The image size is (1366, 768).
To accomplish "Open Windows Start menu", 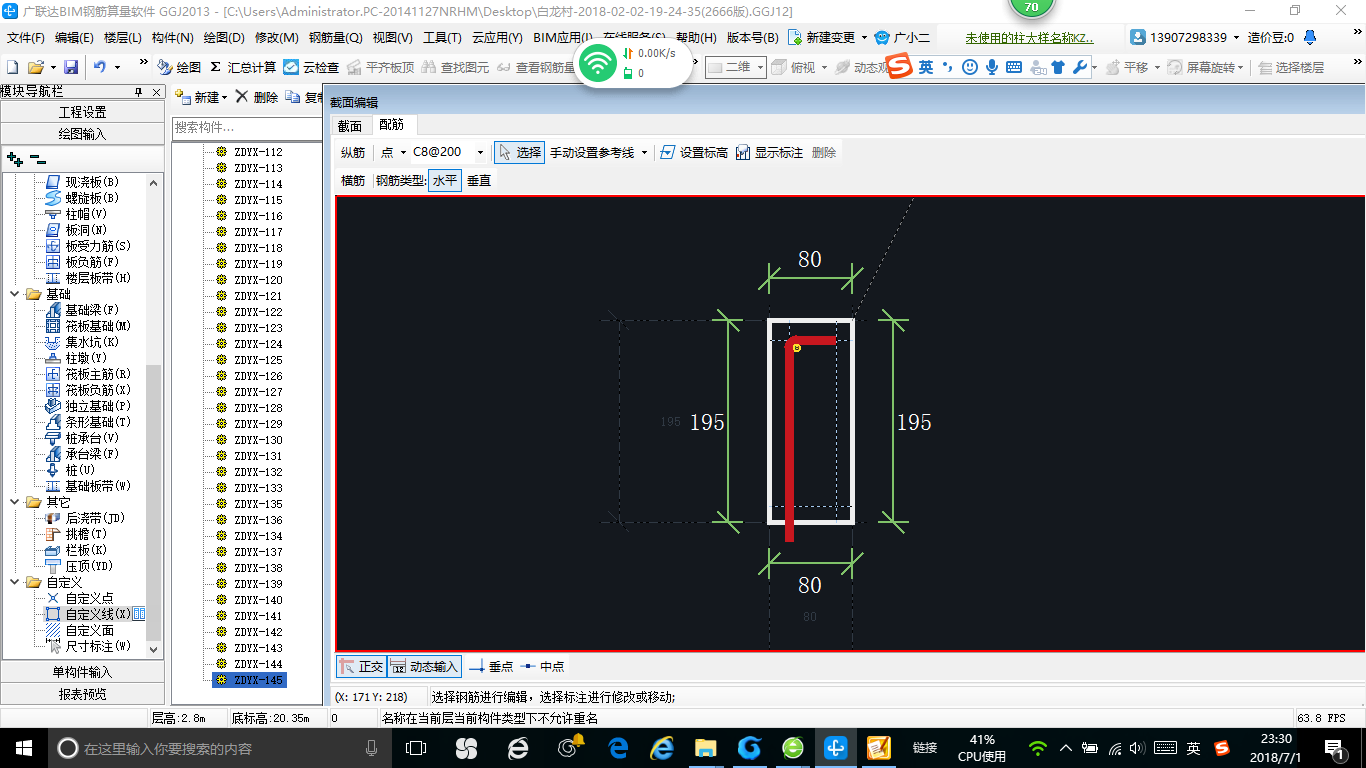I will (x=23, y=747).
